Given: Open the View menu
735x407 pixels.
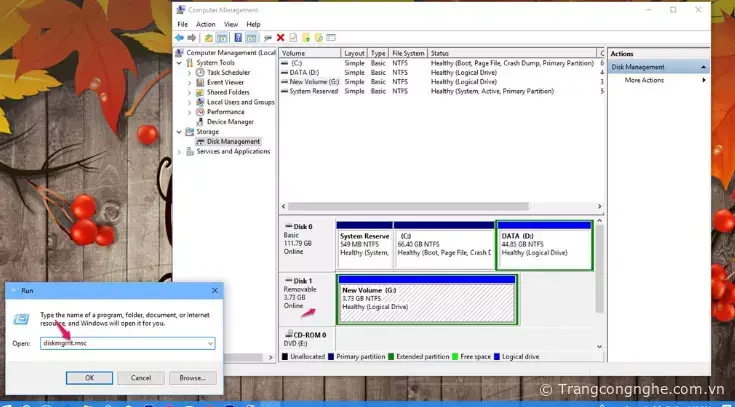Looking at the screenshot, I should coord(231,24).
